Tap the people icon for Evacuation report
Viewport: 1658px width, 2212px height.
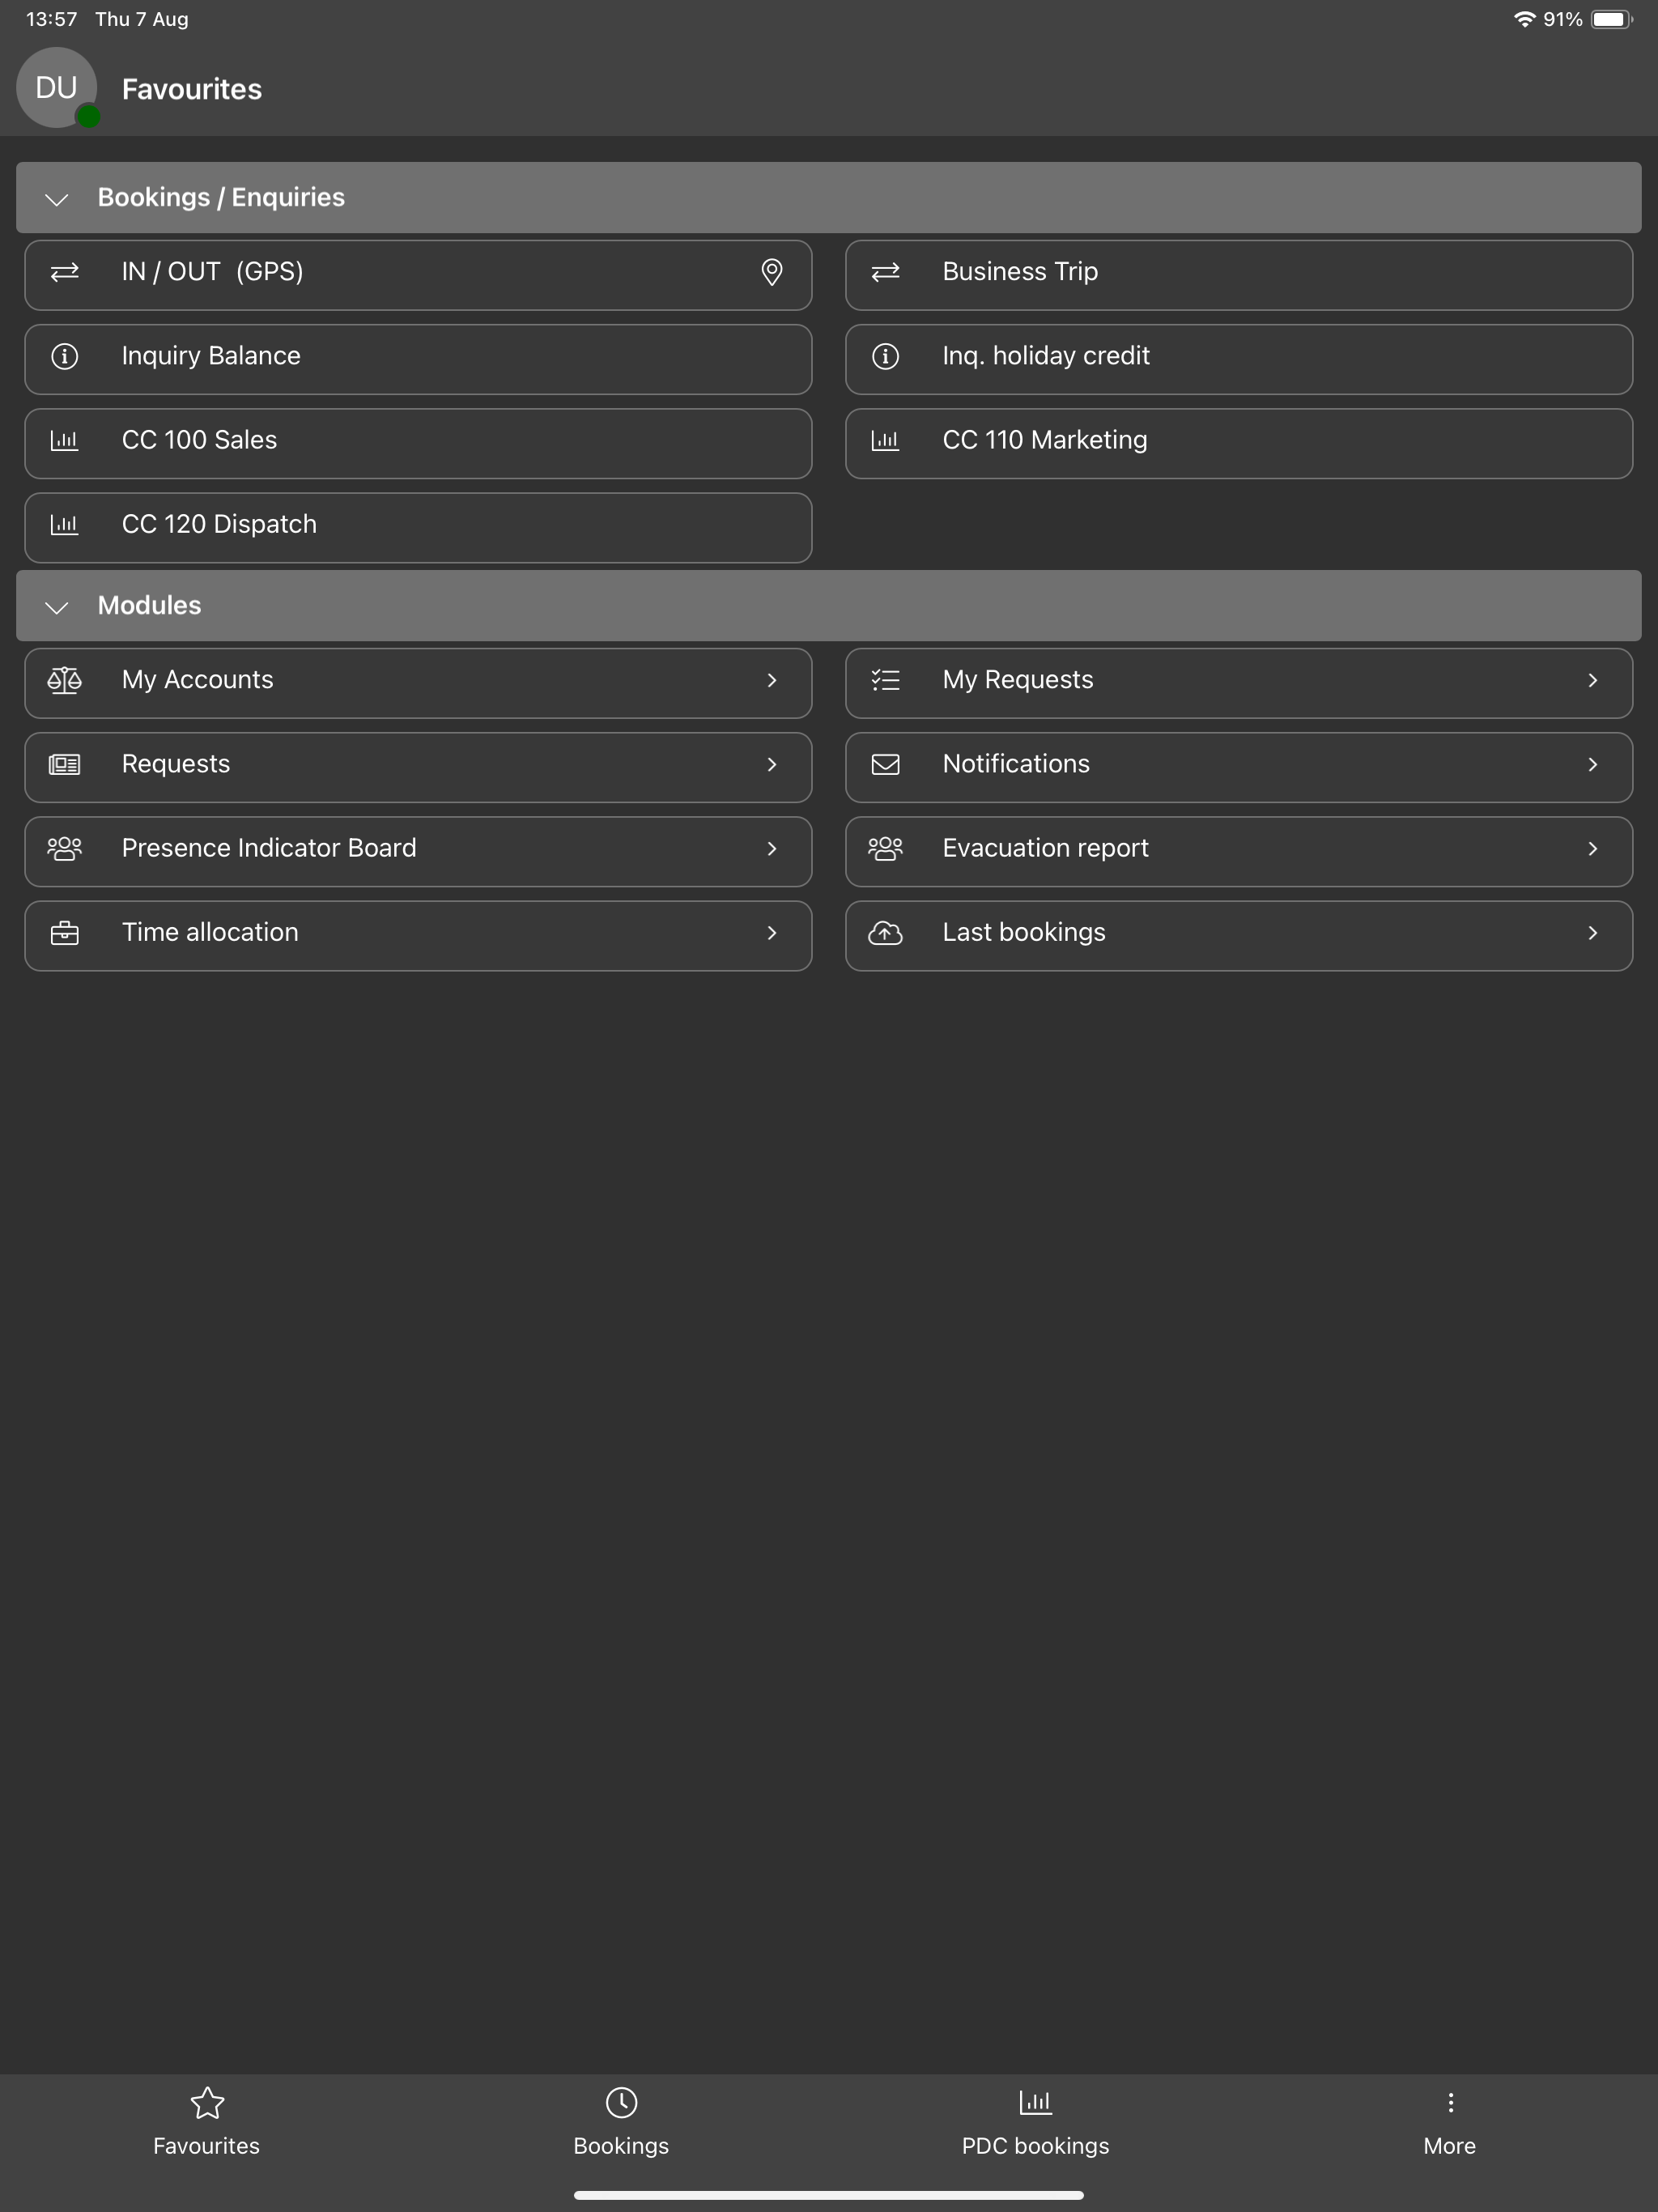point(885,849)
